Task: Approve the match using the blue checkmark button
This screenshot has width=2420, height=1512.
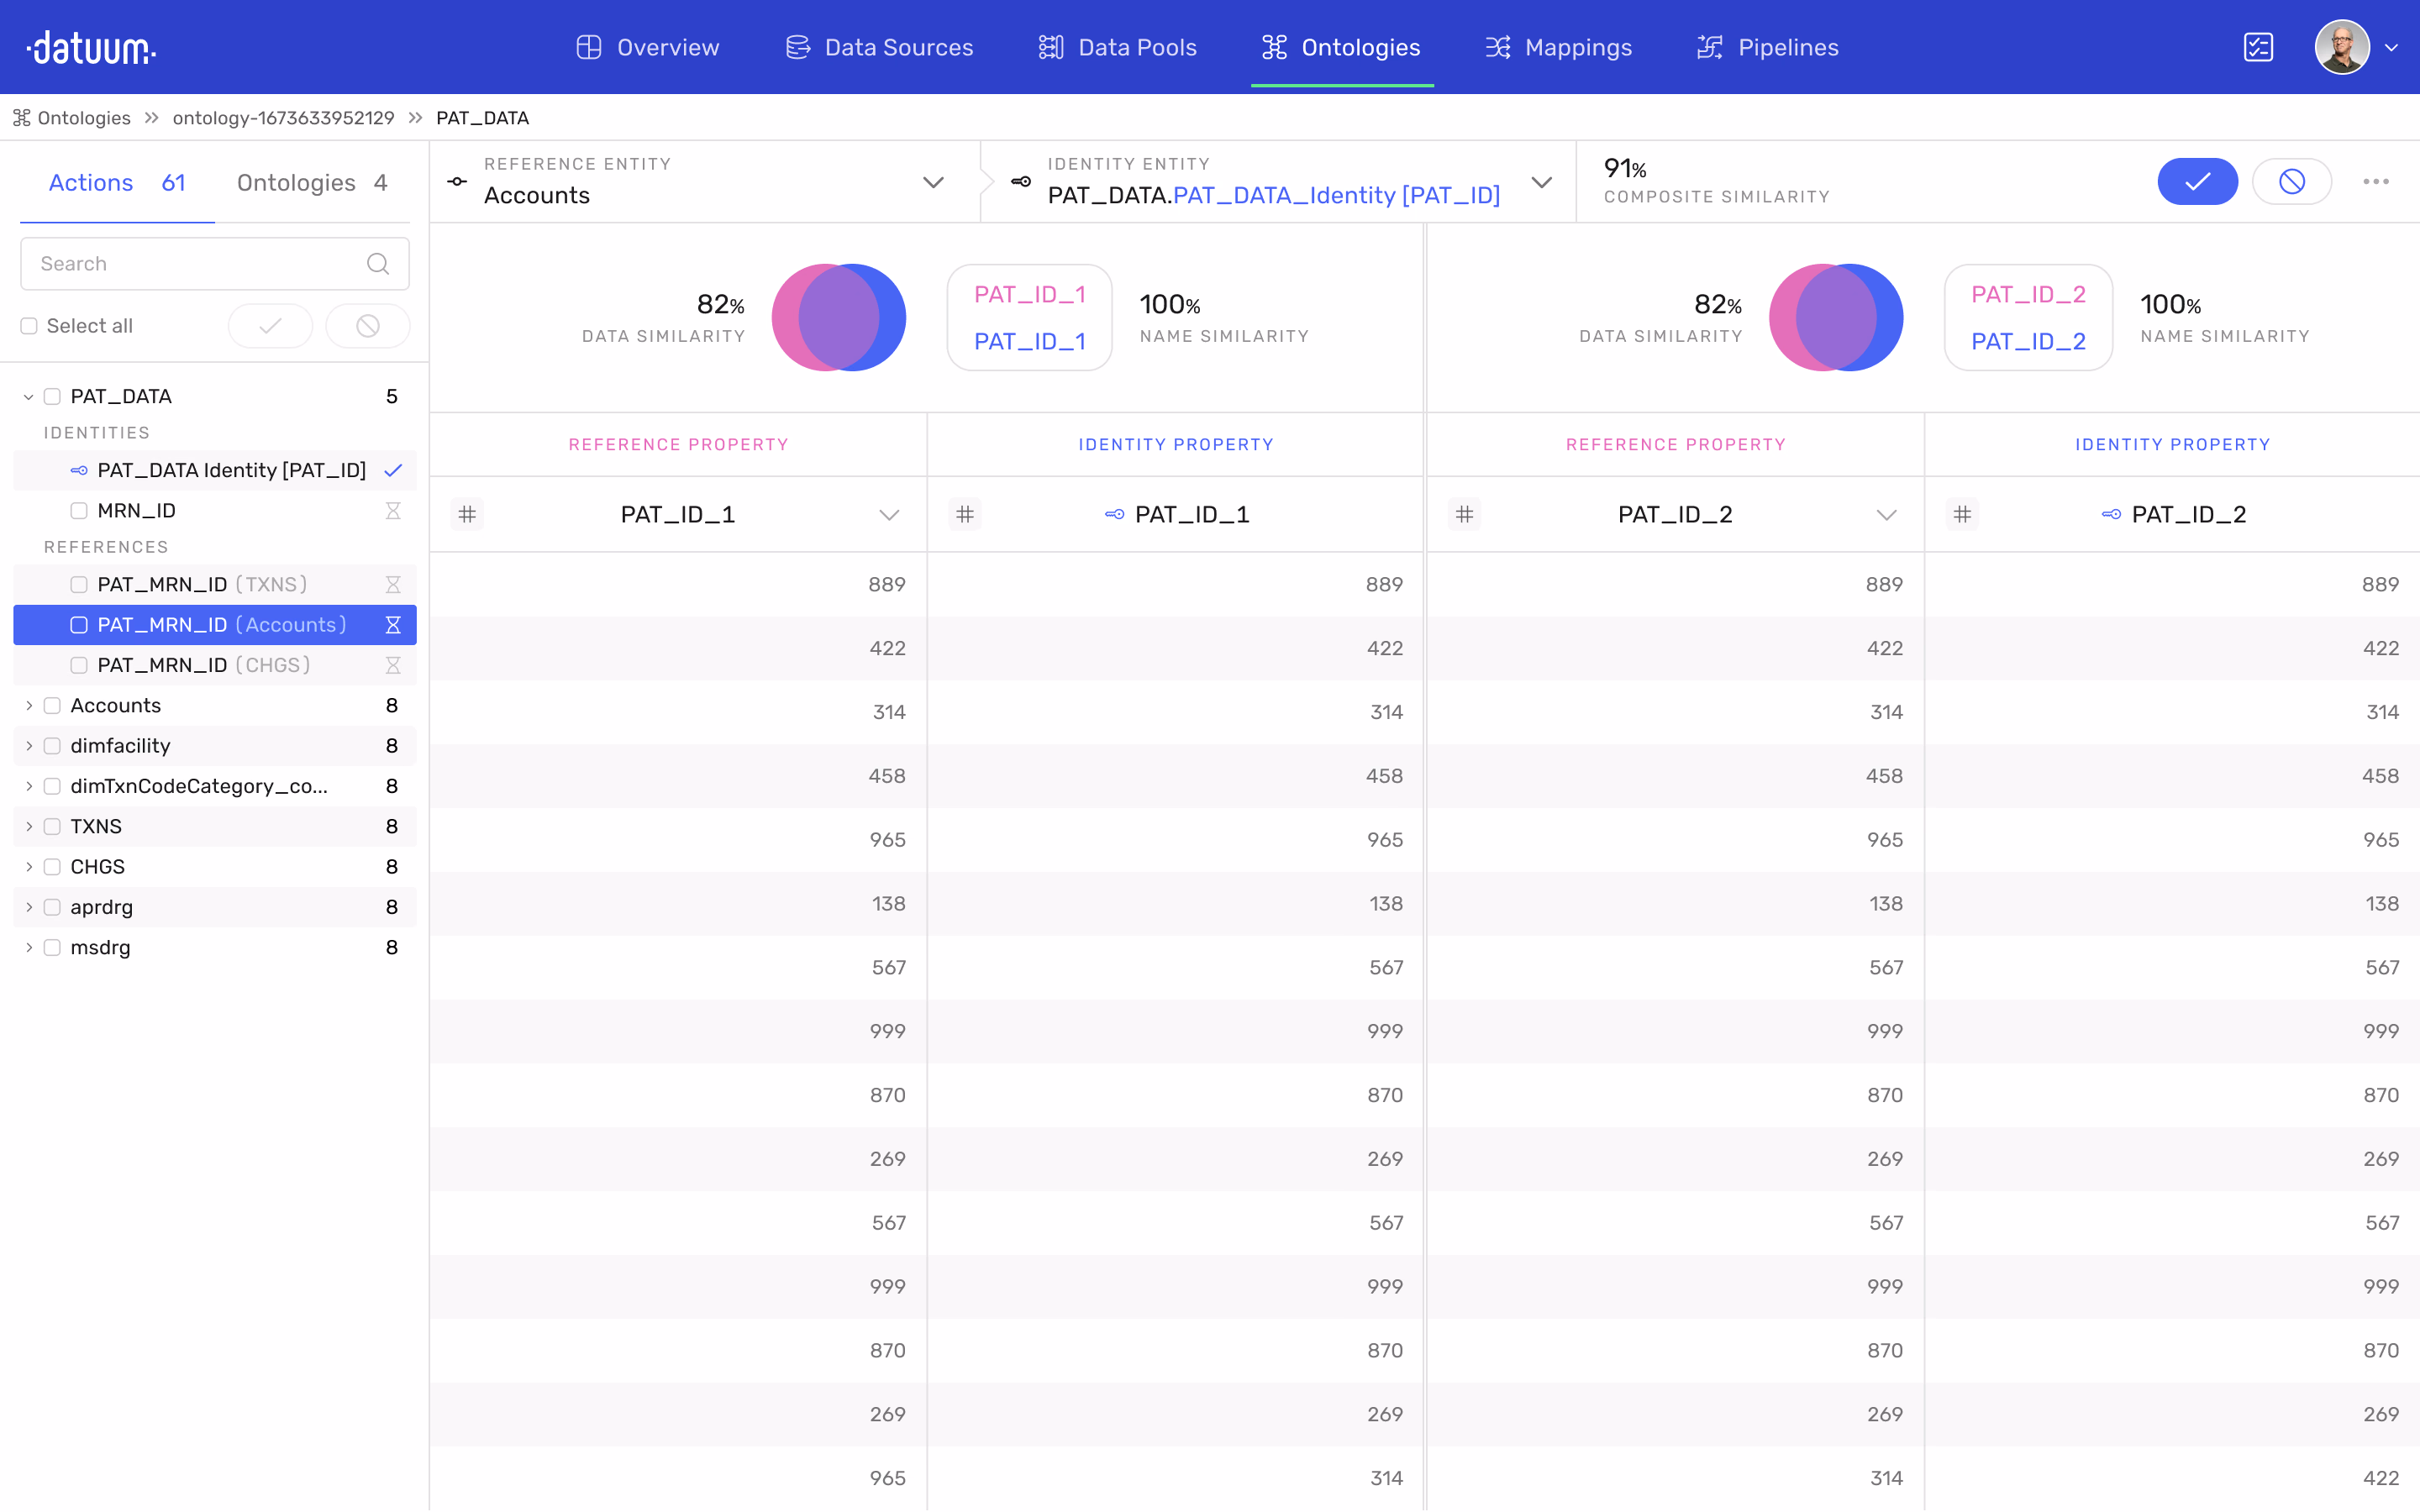Action: [2197, 181]
